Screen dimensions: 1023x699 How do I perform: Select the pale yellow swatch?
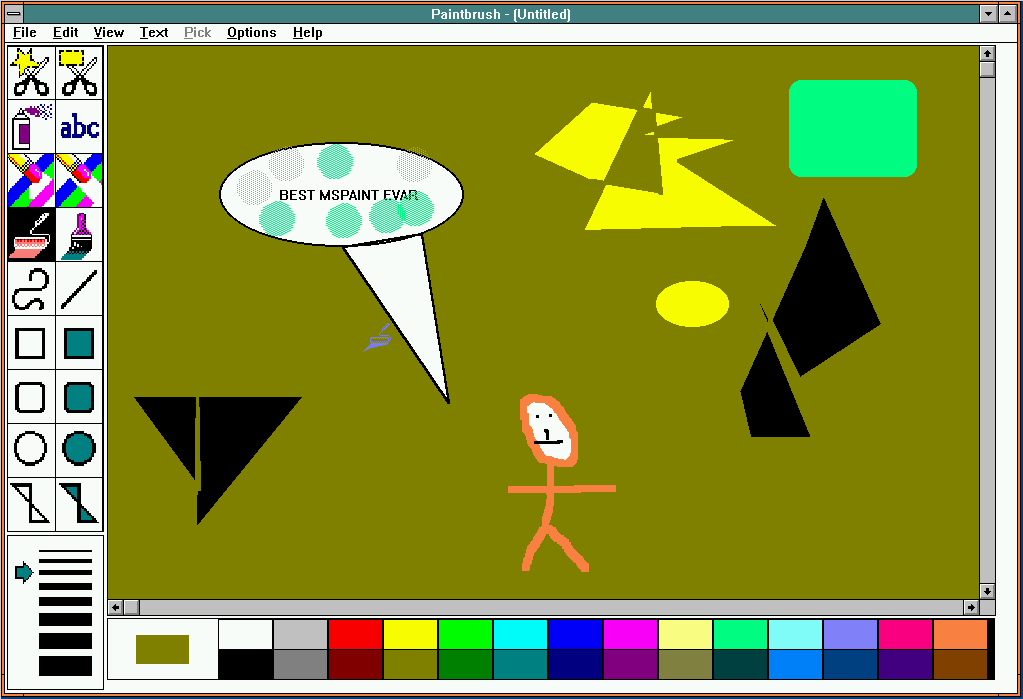click(685, 634)
